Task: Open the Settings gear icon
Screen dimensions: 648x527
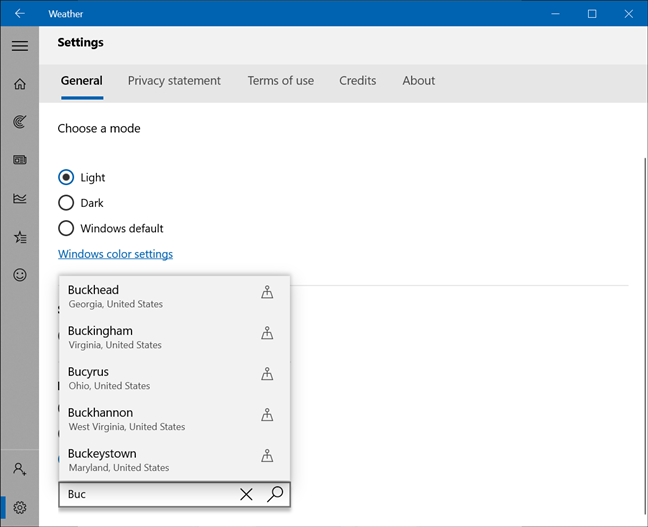Action: (19, 507)
